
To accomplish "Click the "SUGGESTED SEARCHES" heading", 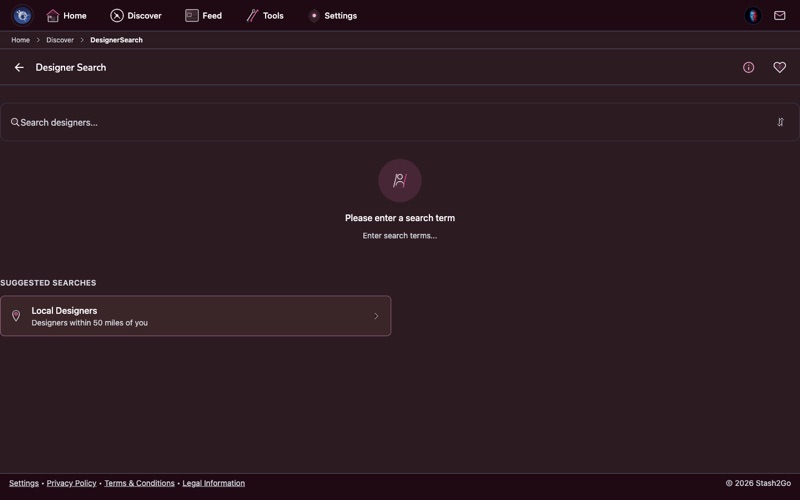I will pyautogui.click(x=48, y=283).
